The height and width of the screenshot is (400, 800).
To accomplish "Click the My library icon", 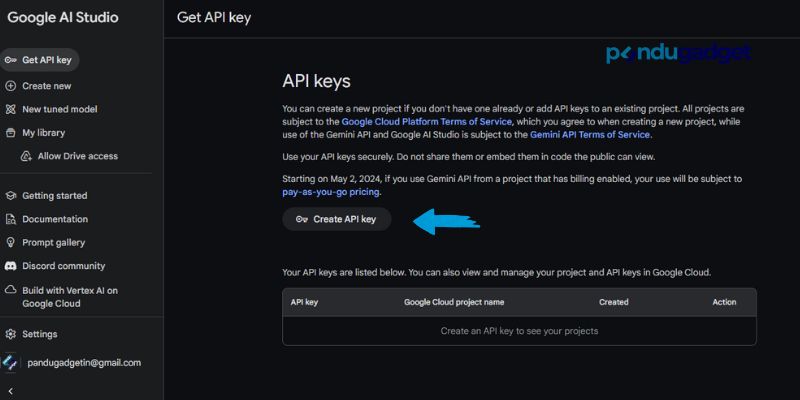I will 10,132.
